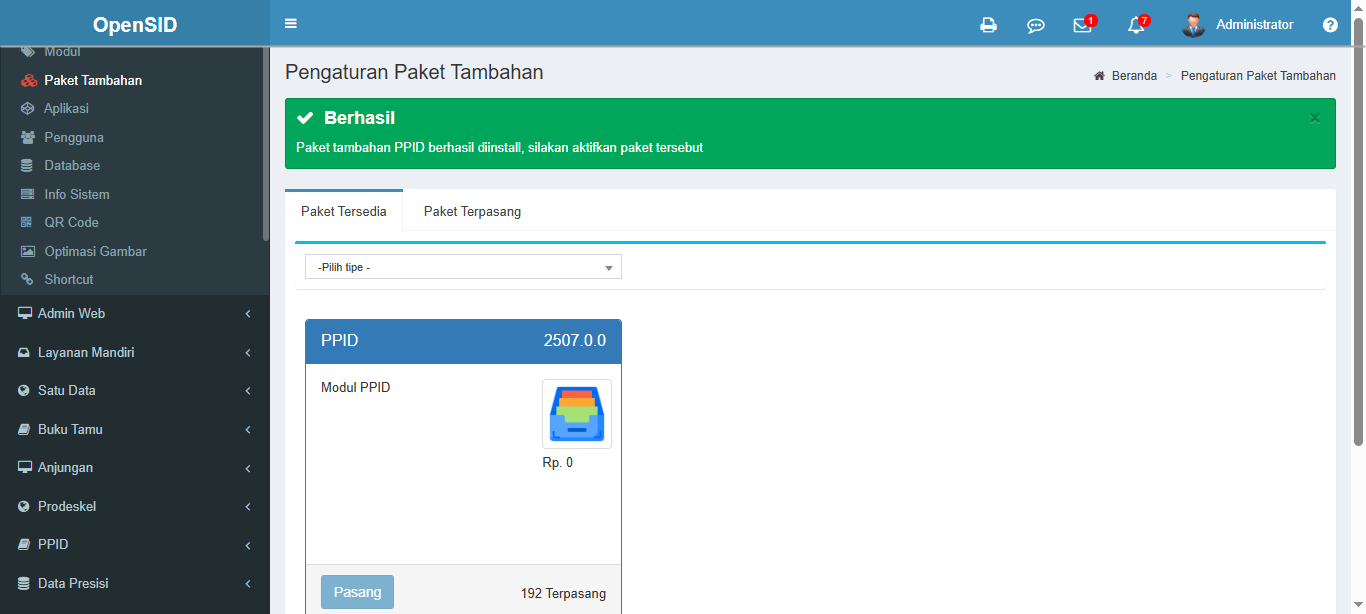1366x614 pixels.
Task: Open the Pilih tipe dropdown
Action: (463, 267)
